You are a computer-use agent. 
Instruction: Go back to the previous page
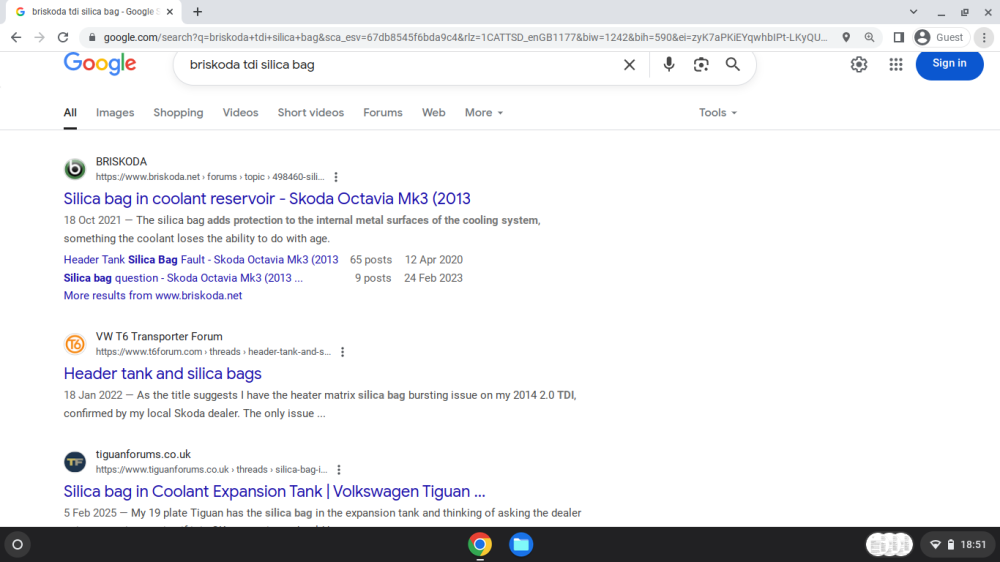[x=16, y=38]
